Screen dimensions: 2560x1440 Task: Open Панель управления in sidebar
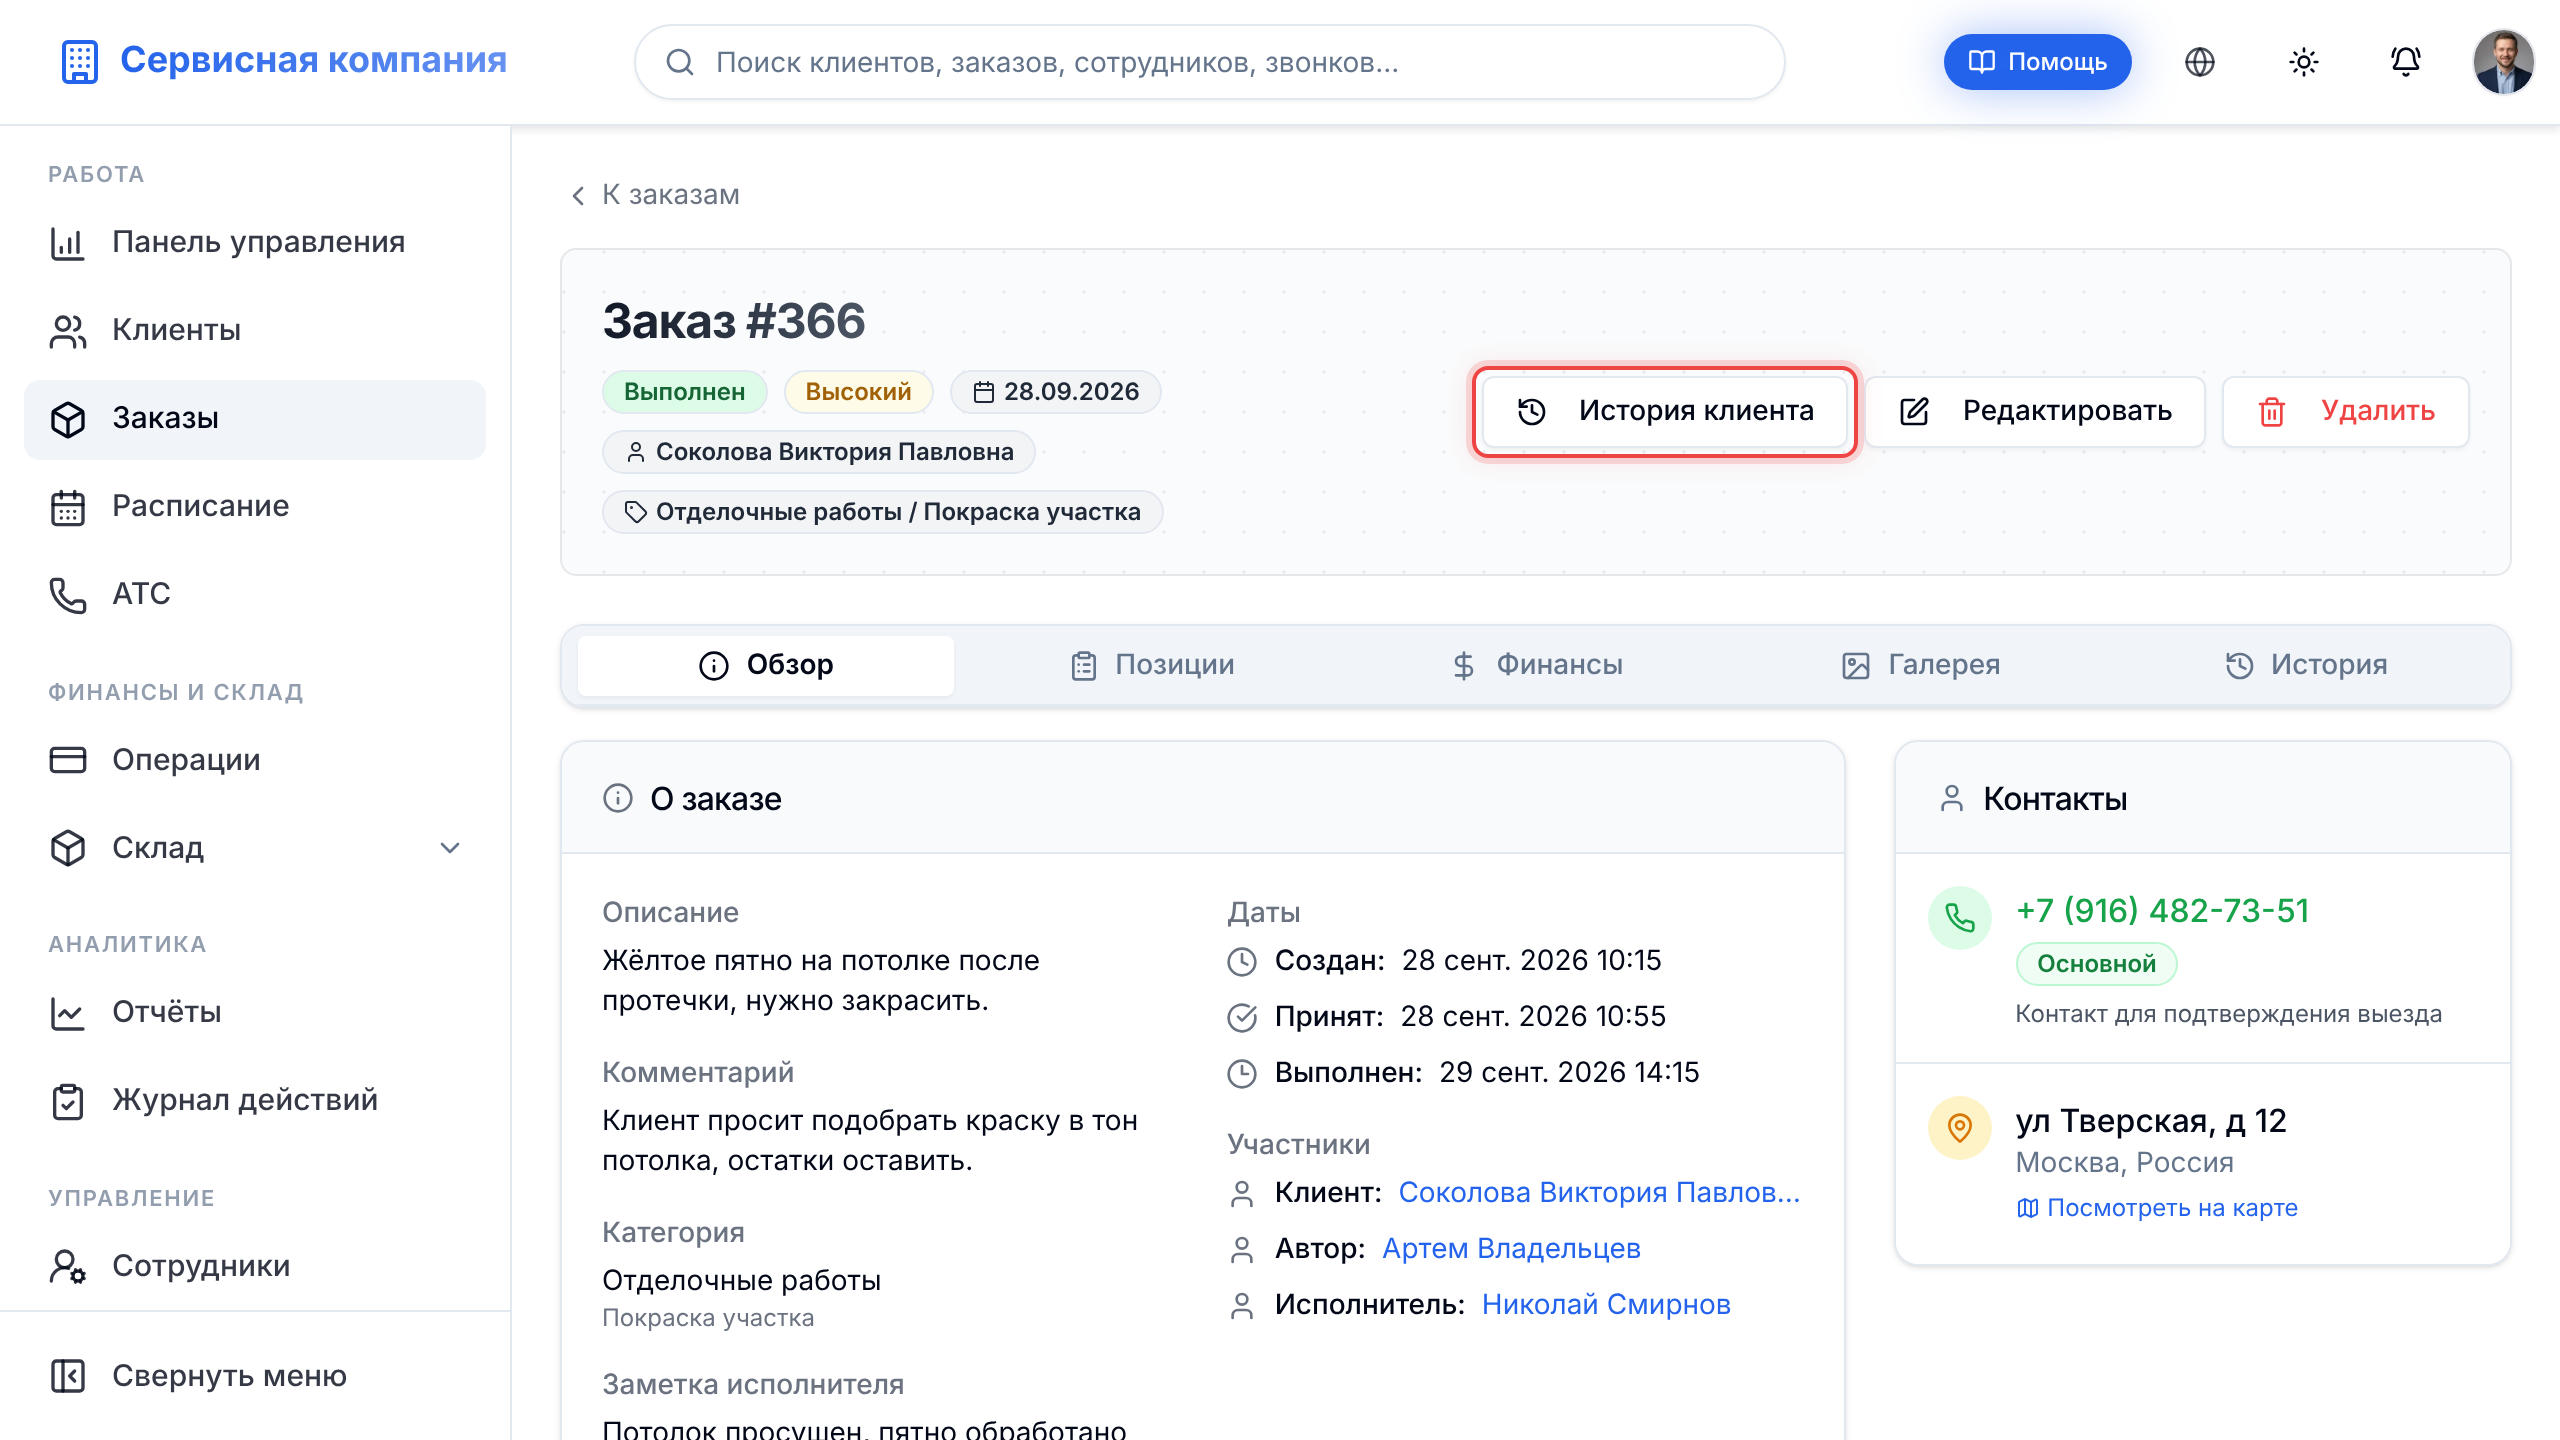pos(255,242)
